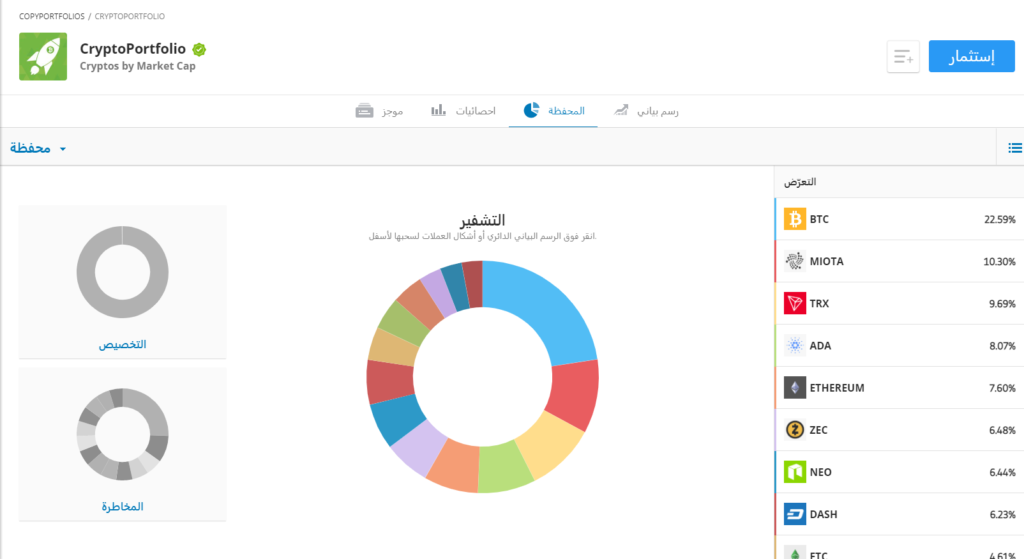Click the green verified badge next to CryptoPortfolio
The height and width of the screenshot is (559, 1024).
tap(199, 49)
